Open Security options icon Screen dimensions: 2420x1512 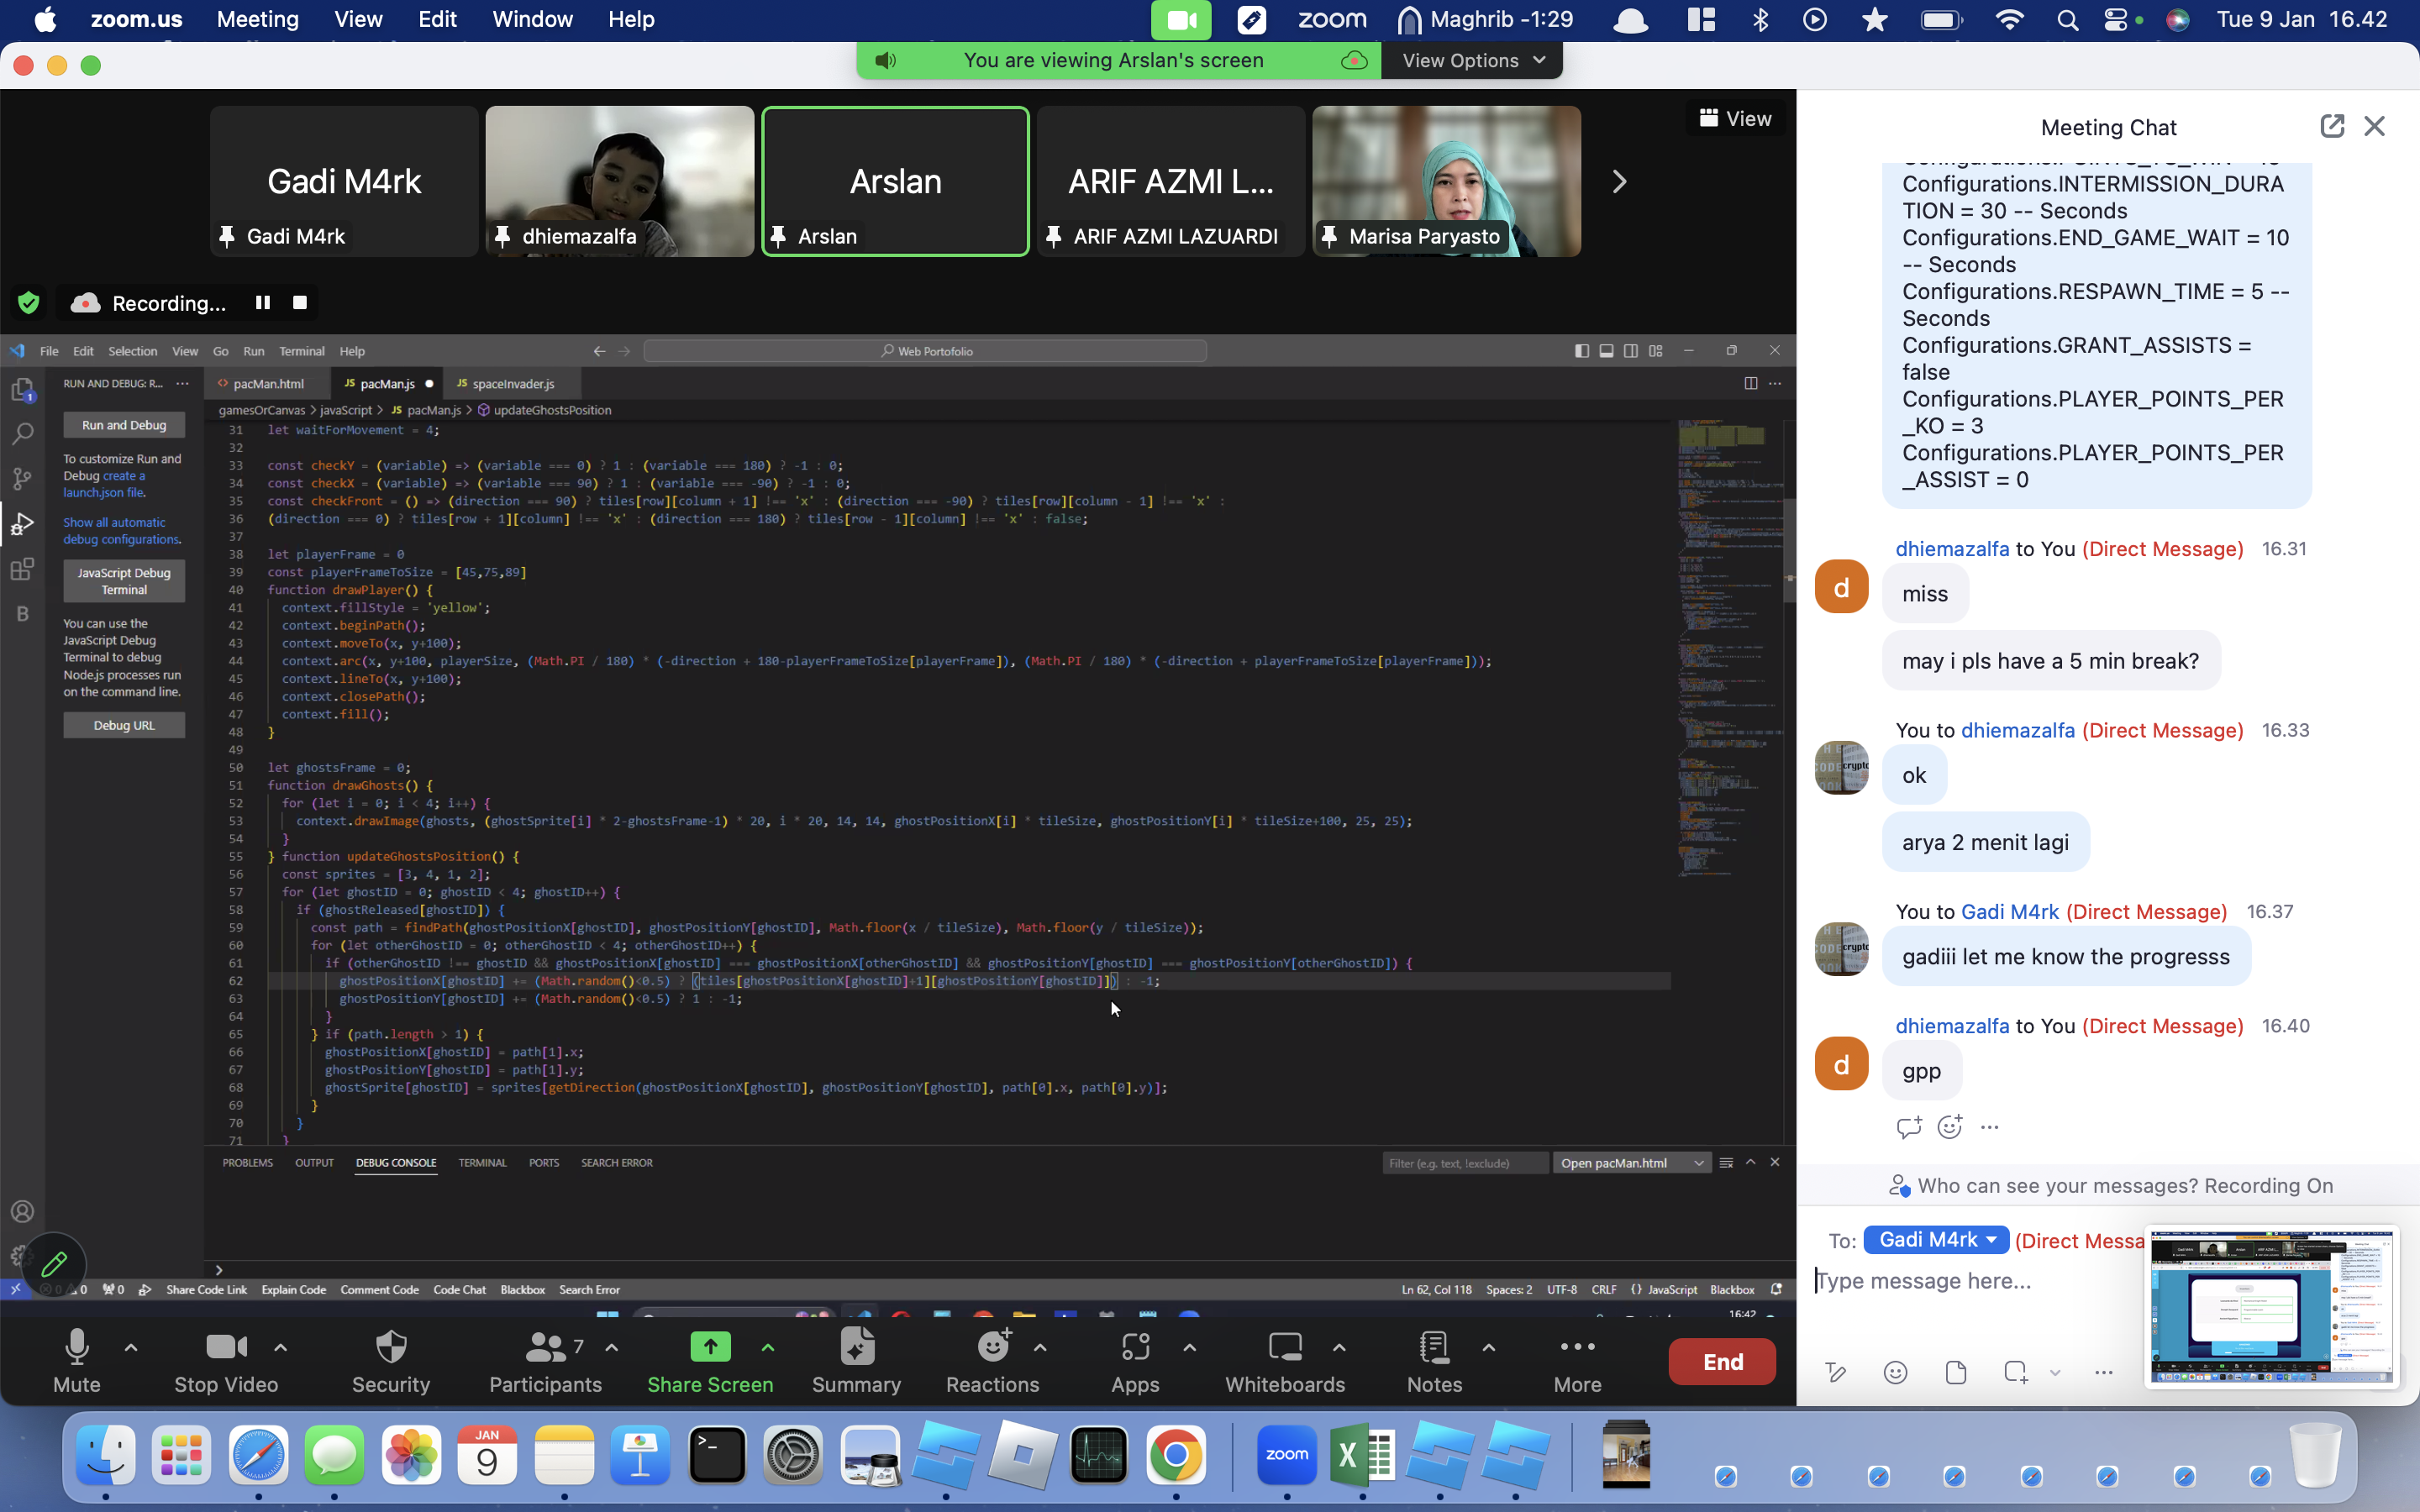pyautogui.click(x=391, y=1347)
